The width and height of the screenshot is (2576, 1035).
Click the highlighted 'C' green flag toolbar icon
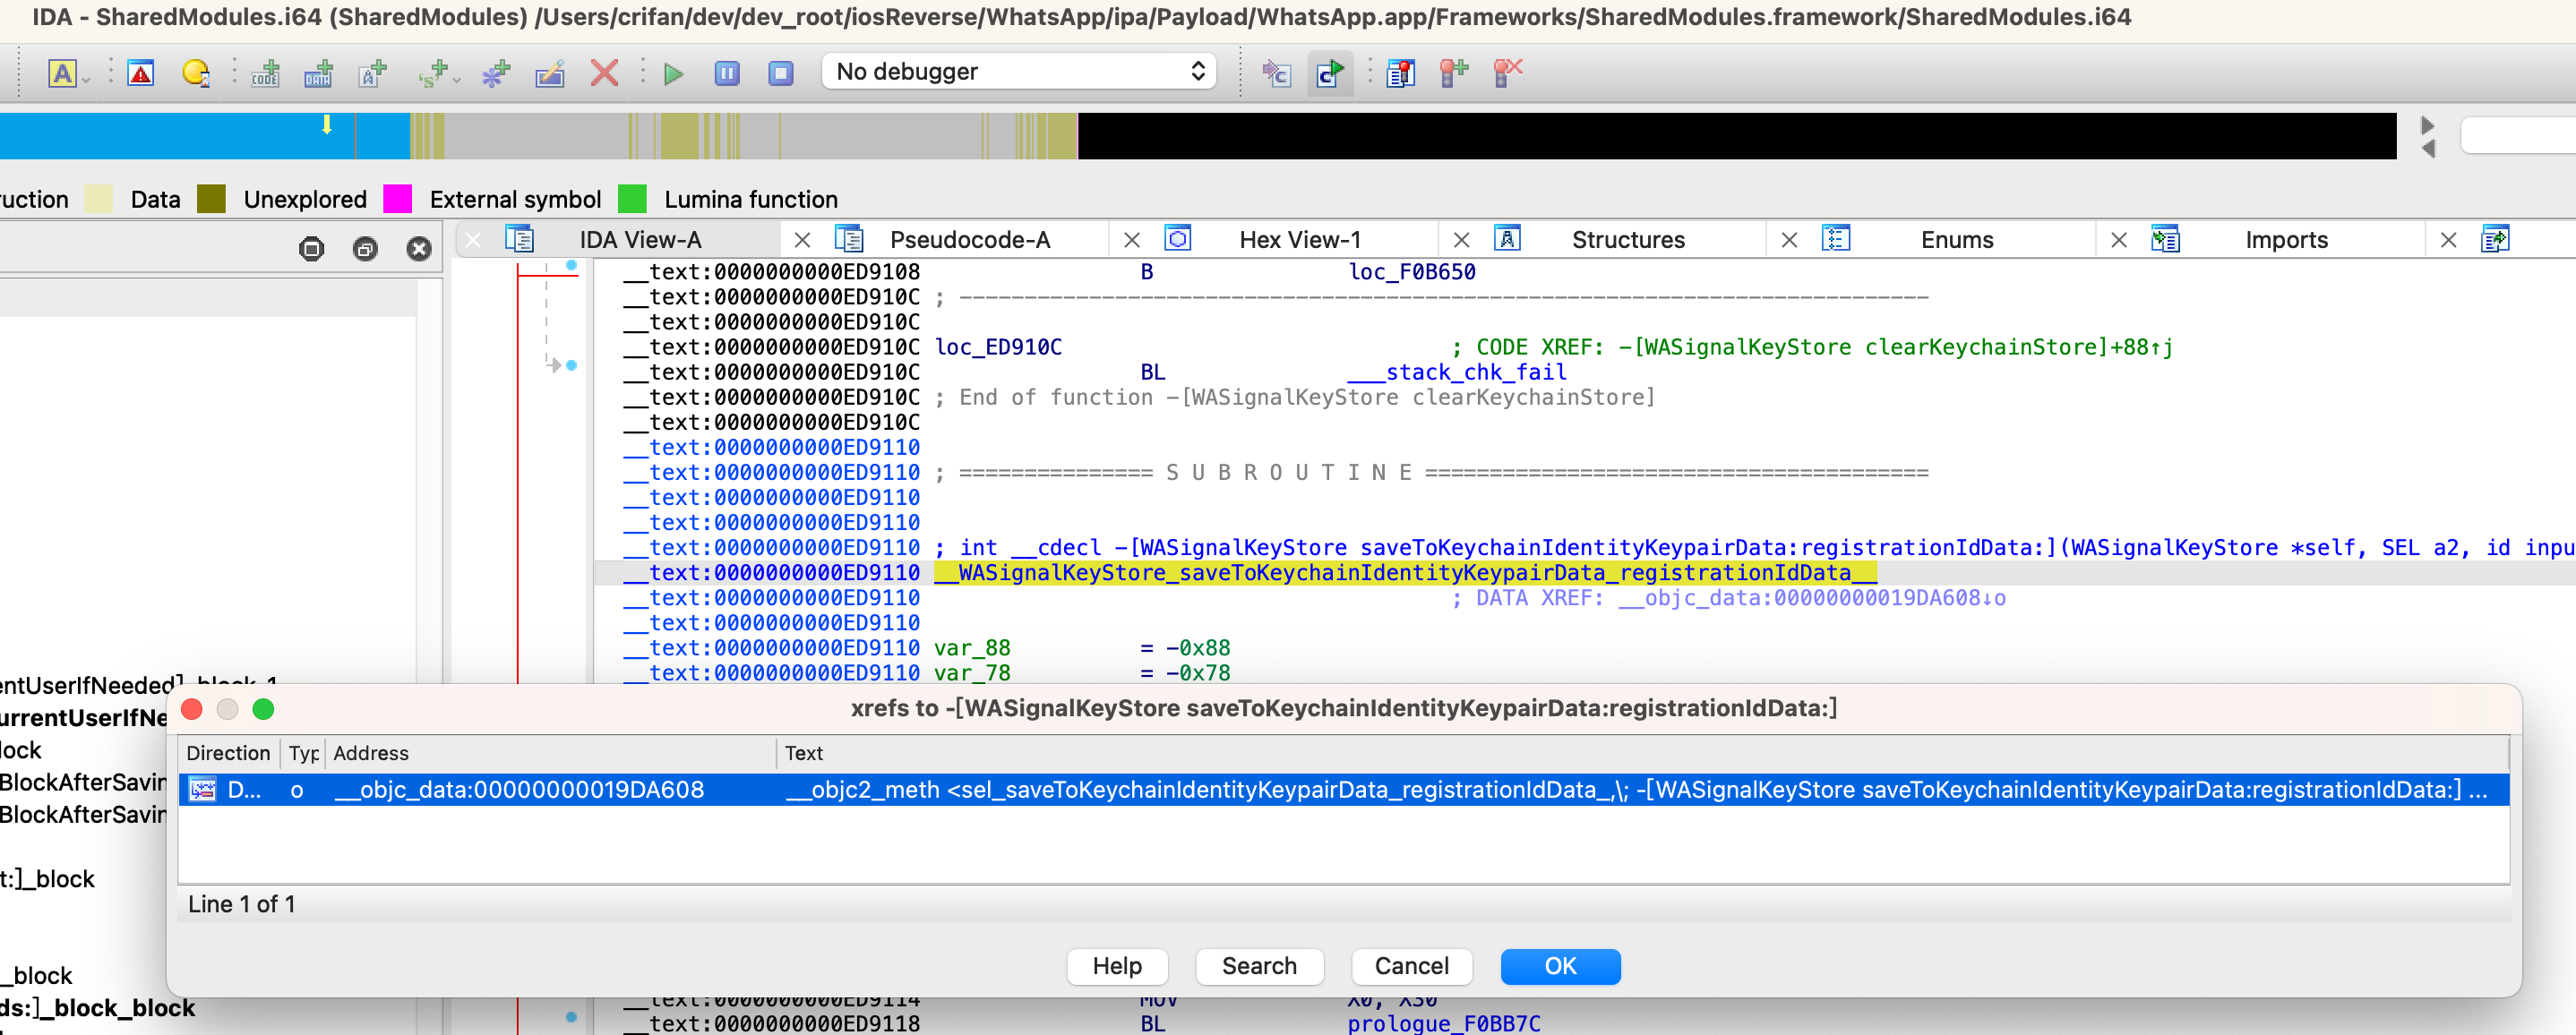[1330, 73]
